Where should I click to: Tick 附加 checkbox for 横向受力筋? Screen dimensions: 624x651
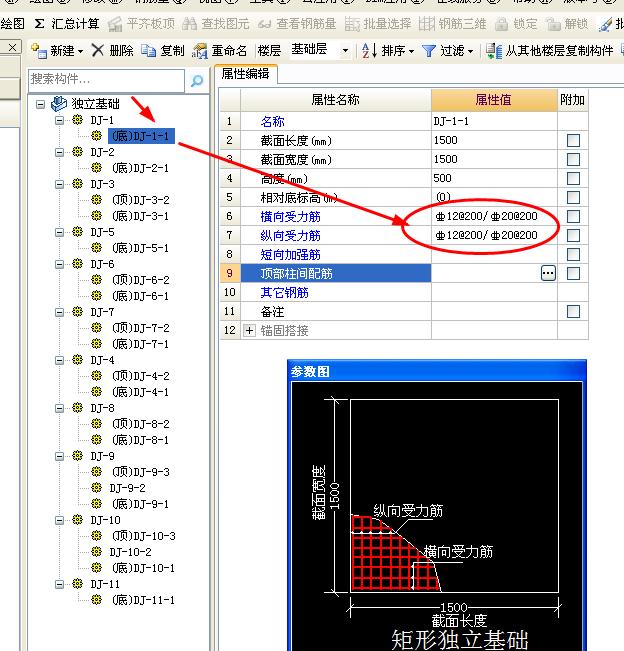pos(573,216)
